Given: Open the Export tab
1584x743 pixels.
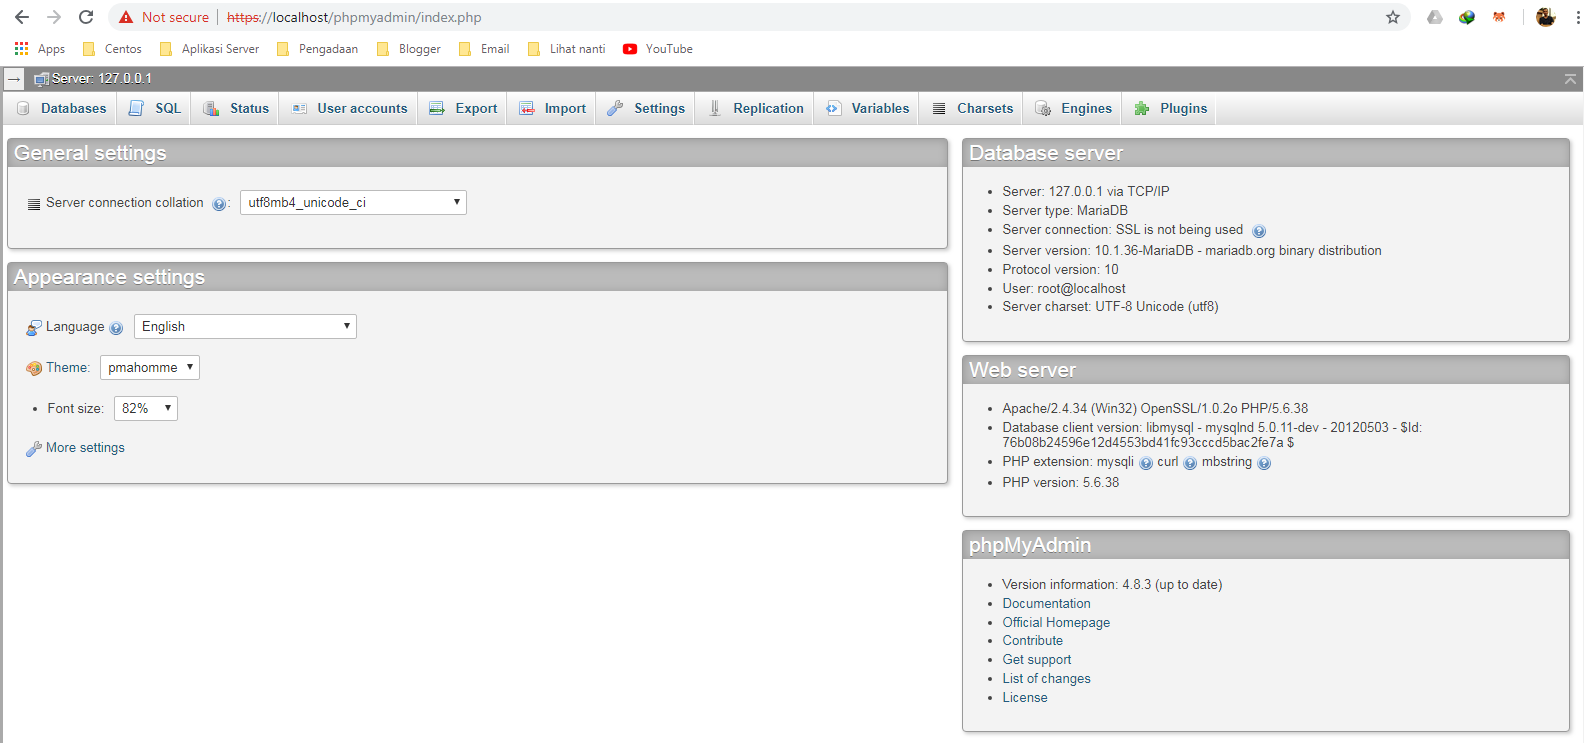Looking at the screenshot, I should pyautogui.click(x=463, y=108).
